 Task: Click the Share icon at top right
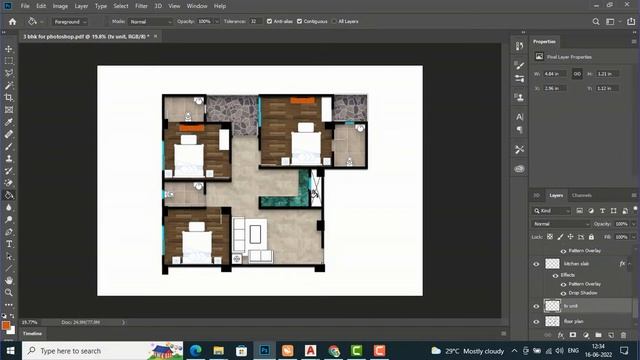tap(631, 22)
